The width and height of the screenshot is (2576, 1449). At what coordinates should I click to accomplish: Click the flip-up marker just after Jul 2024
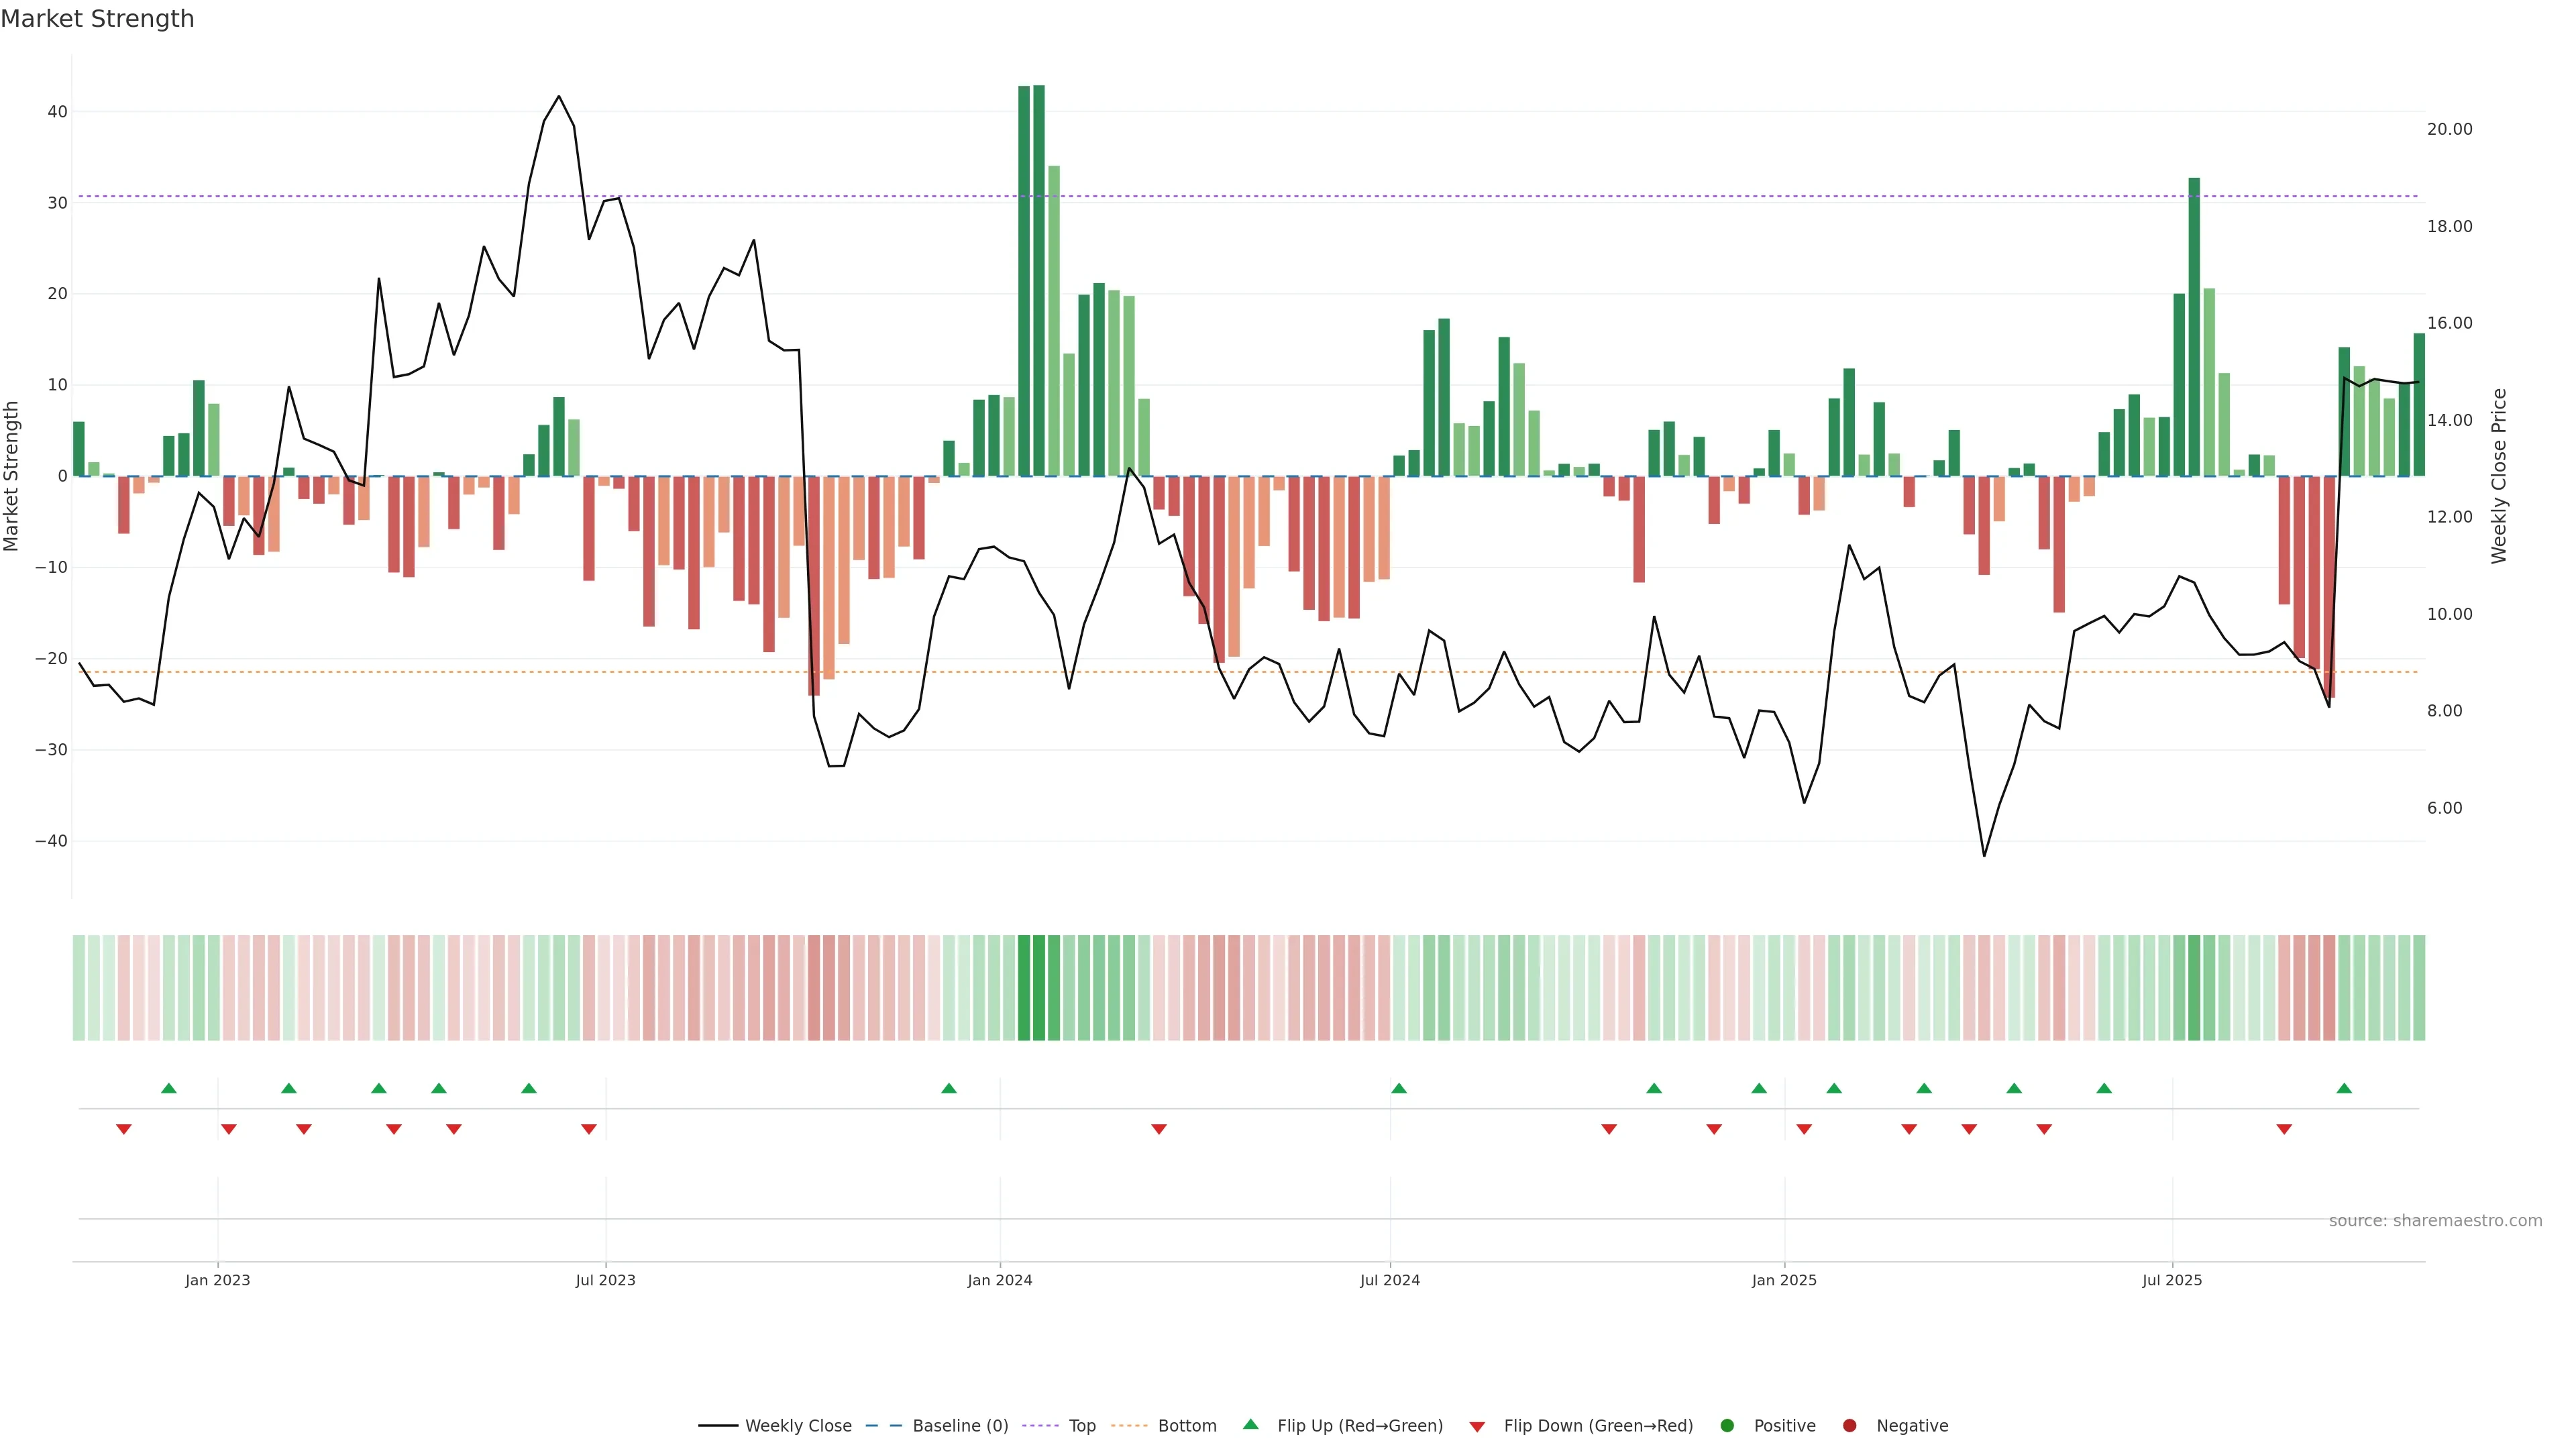pyautogui.click(x=1399, y=1088)
